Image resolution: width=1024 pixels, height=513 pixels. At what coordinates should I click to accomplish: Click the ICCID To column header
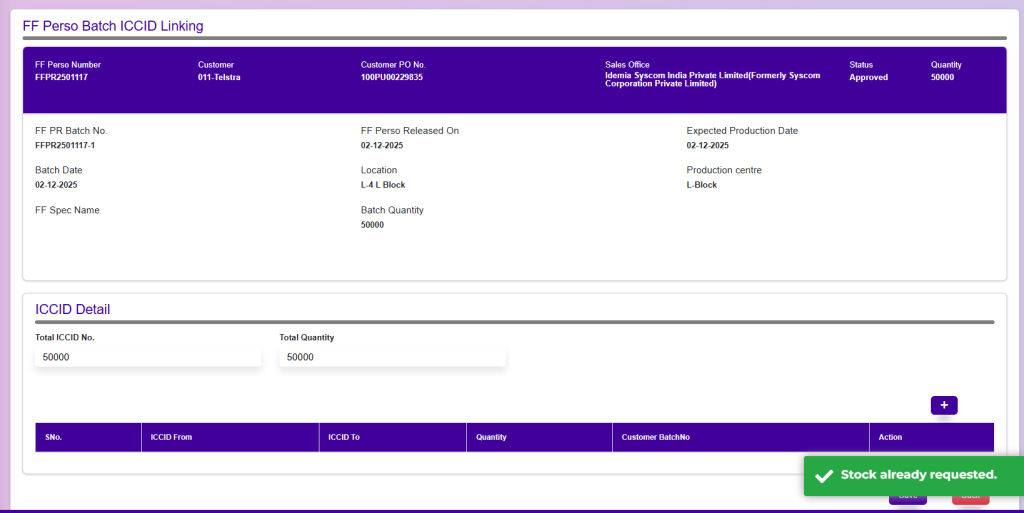343,437
